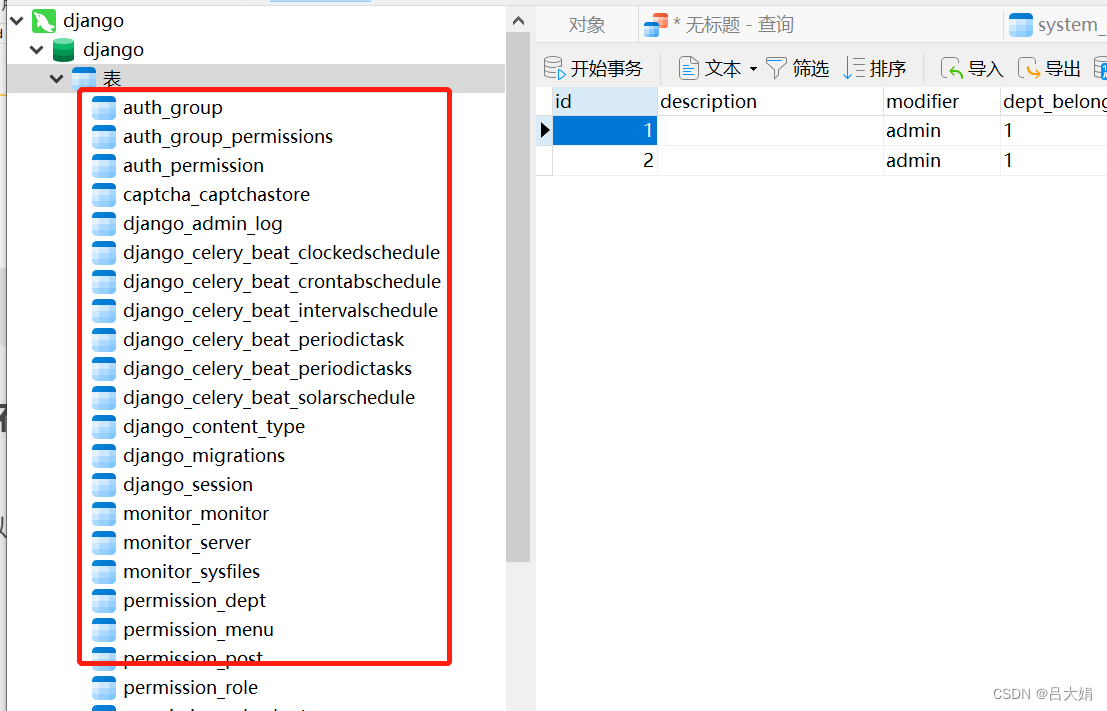This screenshot has height=711, width=1107.
Task: Click the 排序 sort icon
Action: point(854,68)
